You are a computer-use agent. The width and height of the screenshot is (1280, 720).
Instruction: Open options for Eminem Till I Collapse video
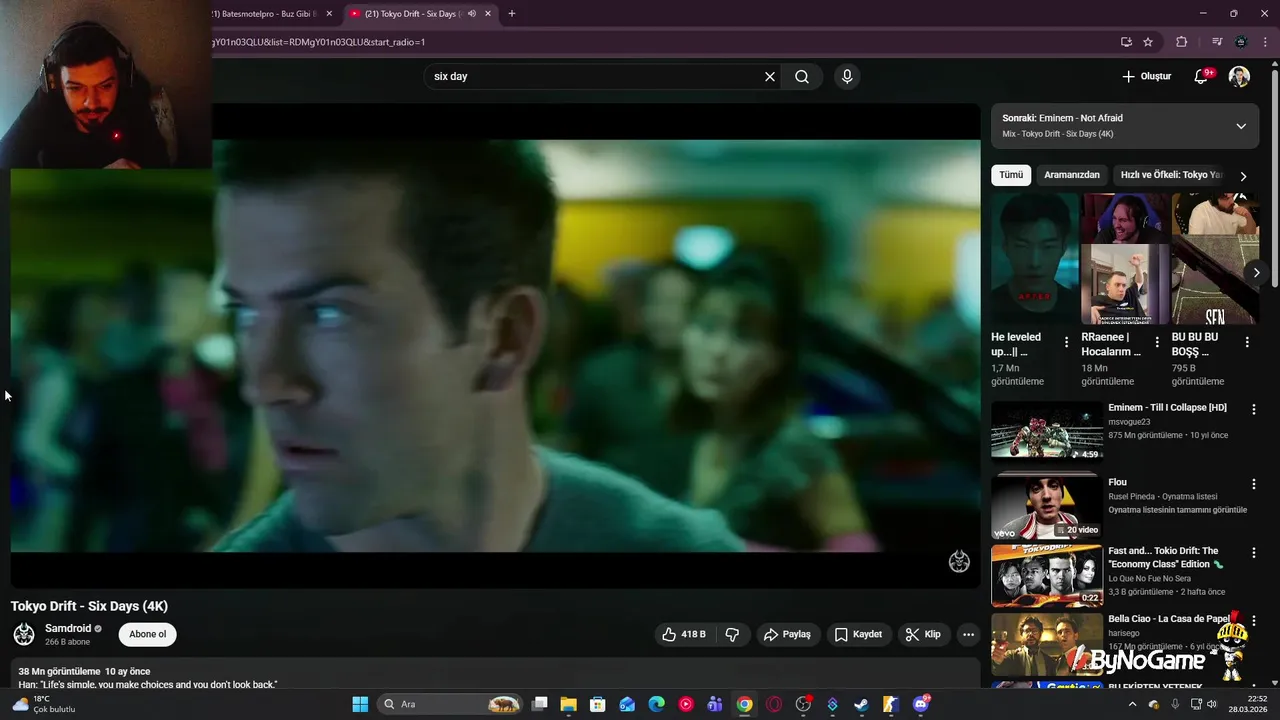[x=1253, y=409]
